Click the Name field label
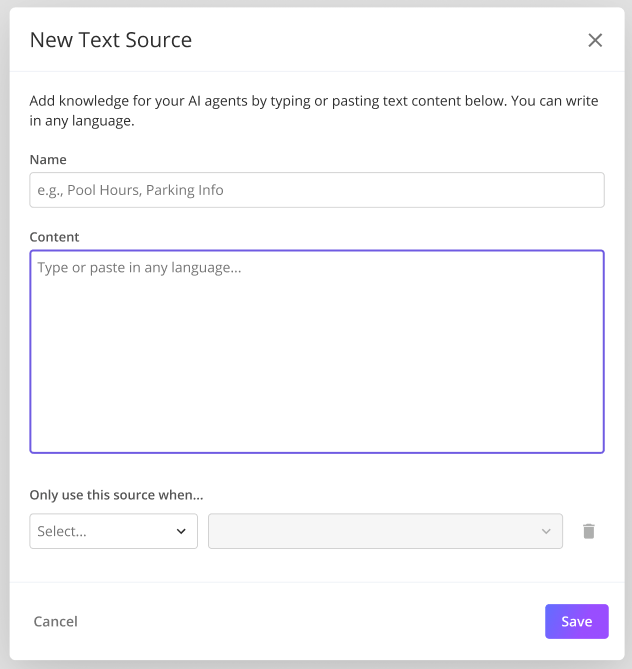The height and width of the screenshot is (669, 632). [x=48, y=159]
